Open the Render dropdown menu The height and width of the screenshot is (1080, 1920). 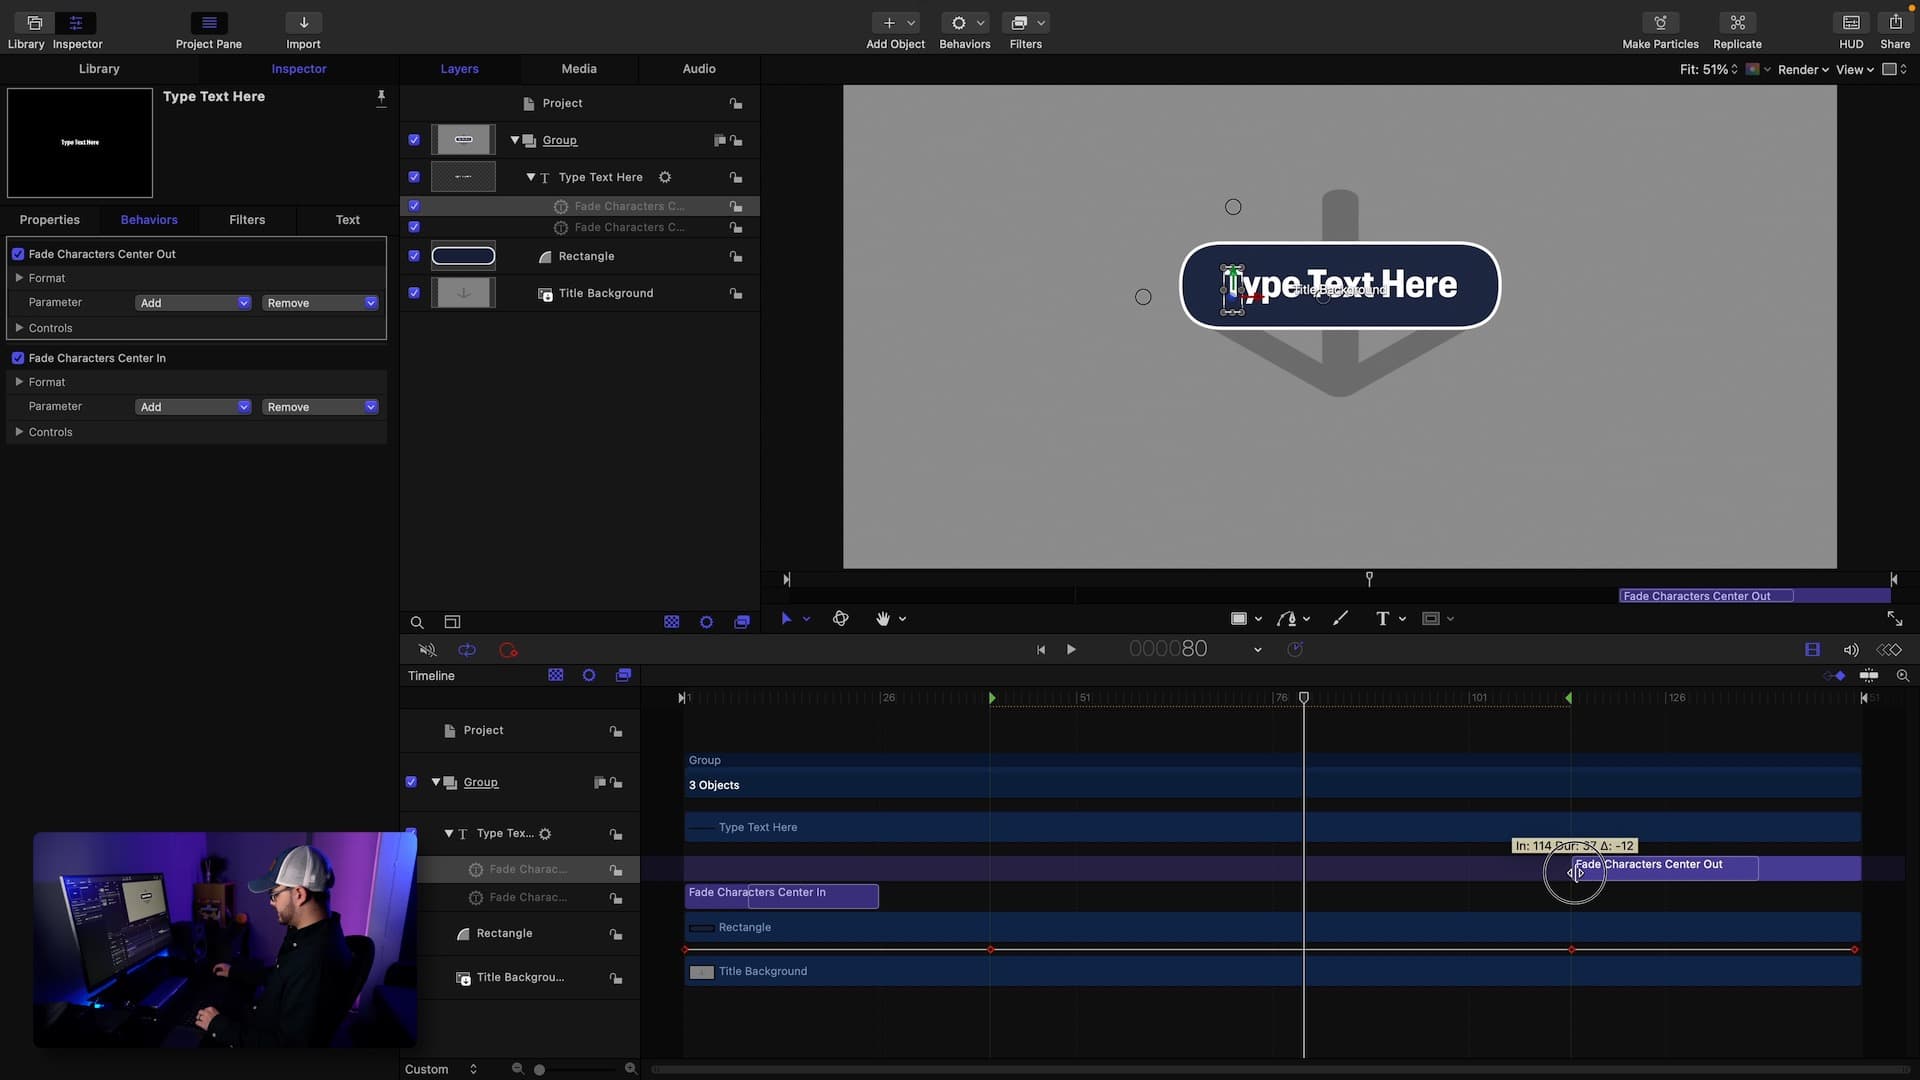pos(1803,70)
